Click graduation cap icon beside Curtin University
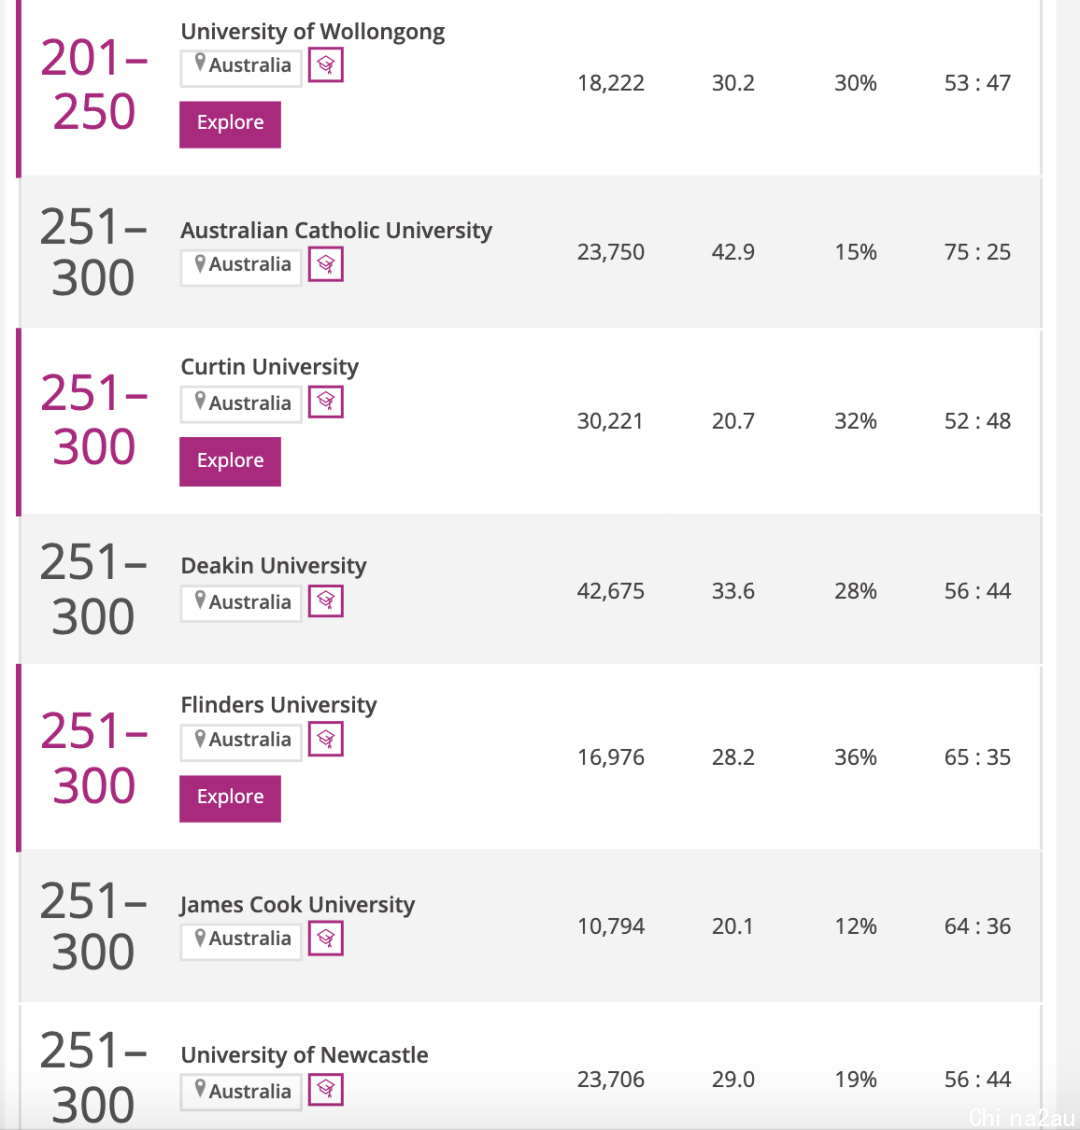Screen dimensions: 1080x1130 coord(326,401)
